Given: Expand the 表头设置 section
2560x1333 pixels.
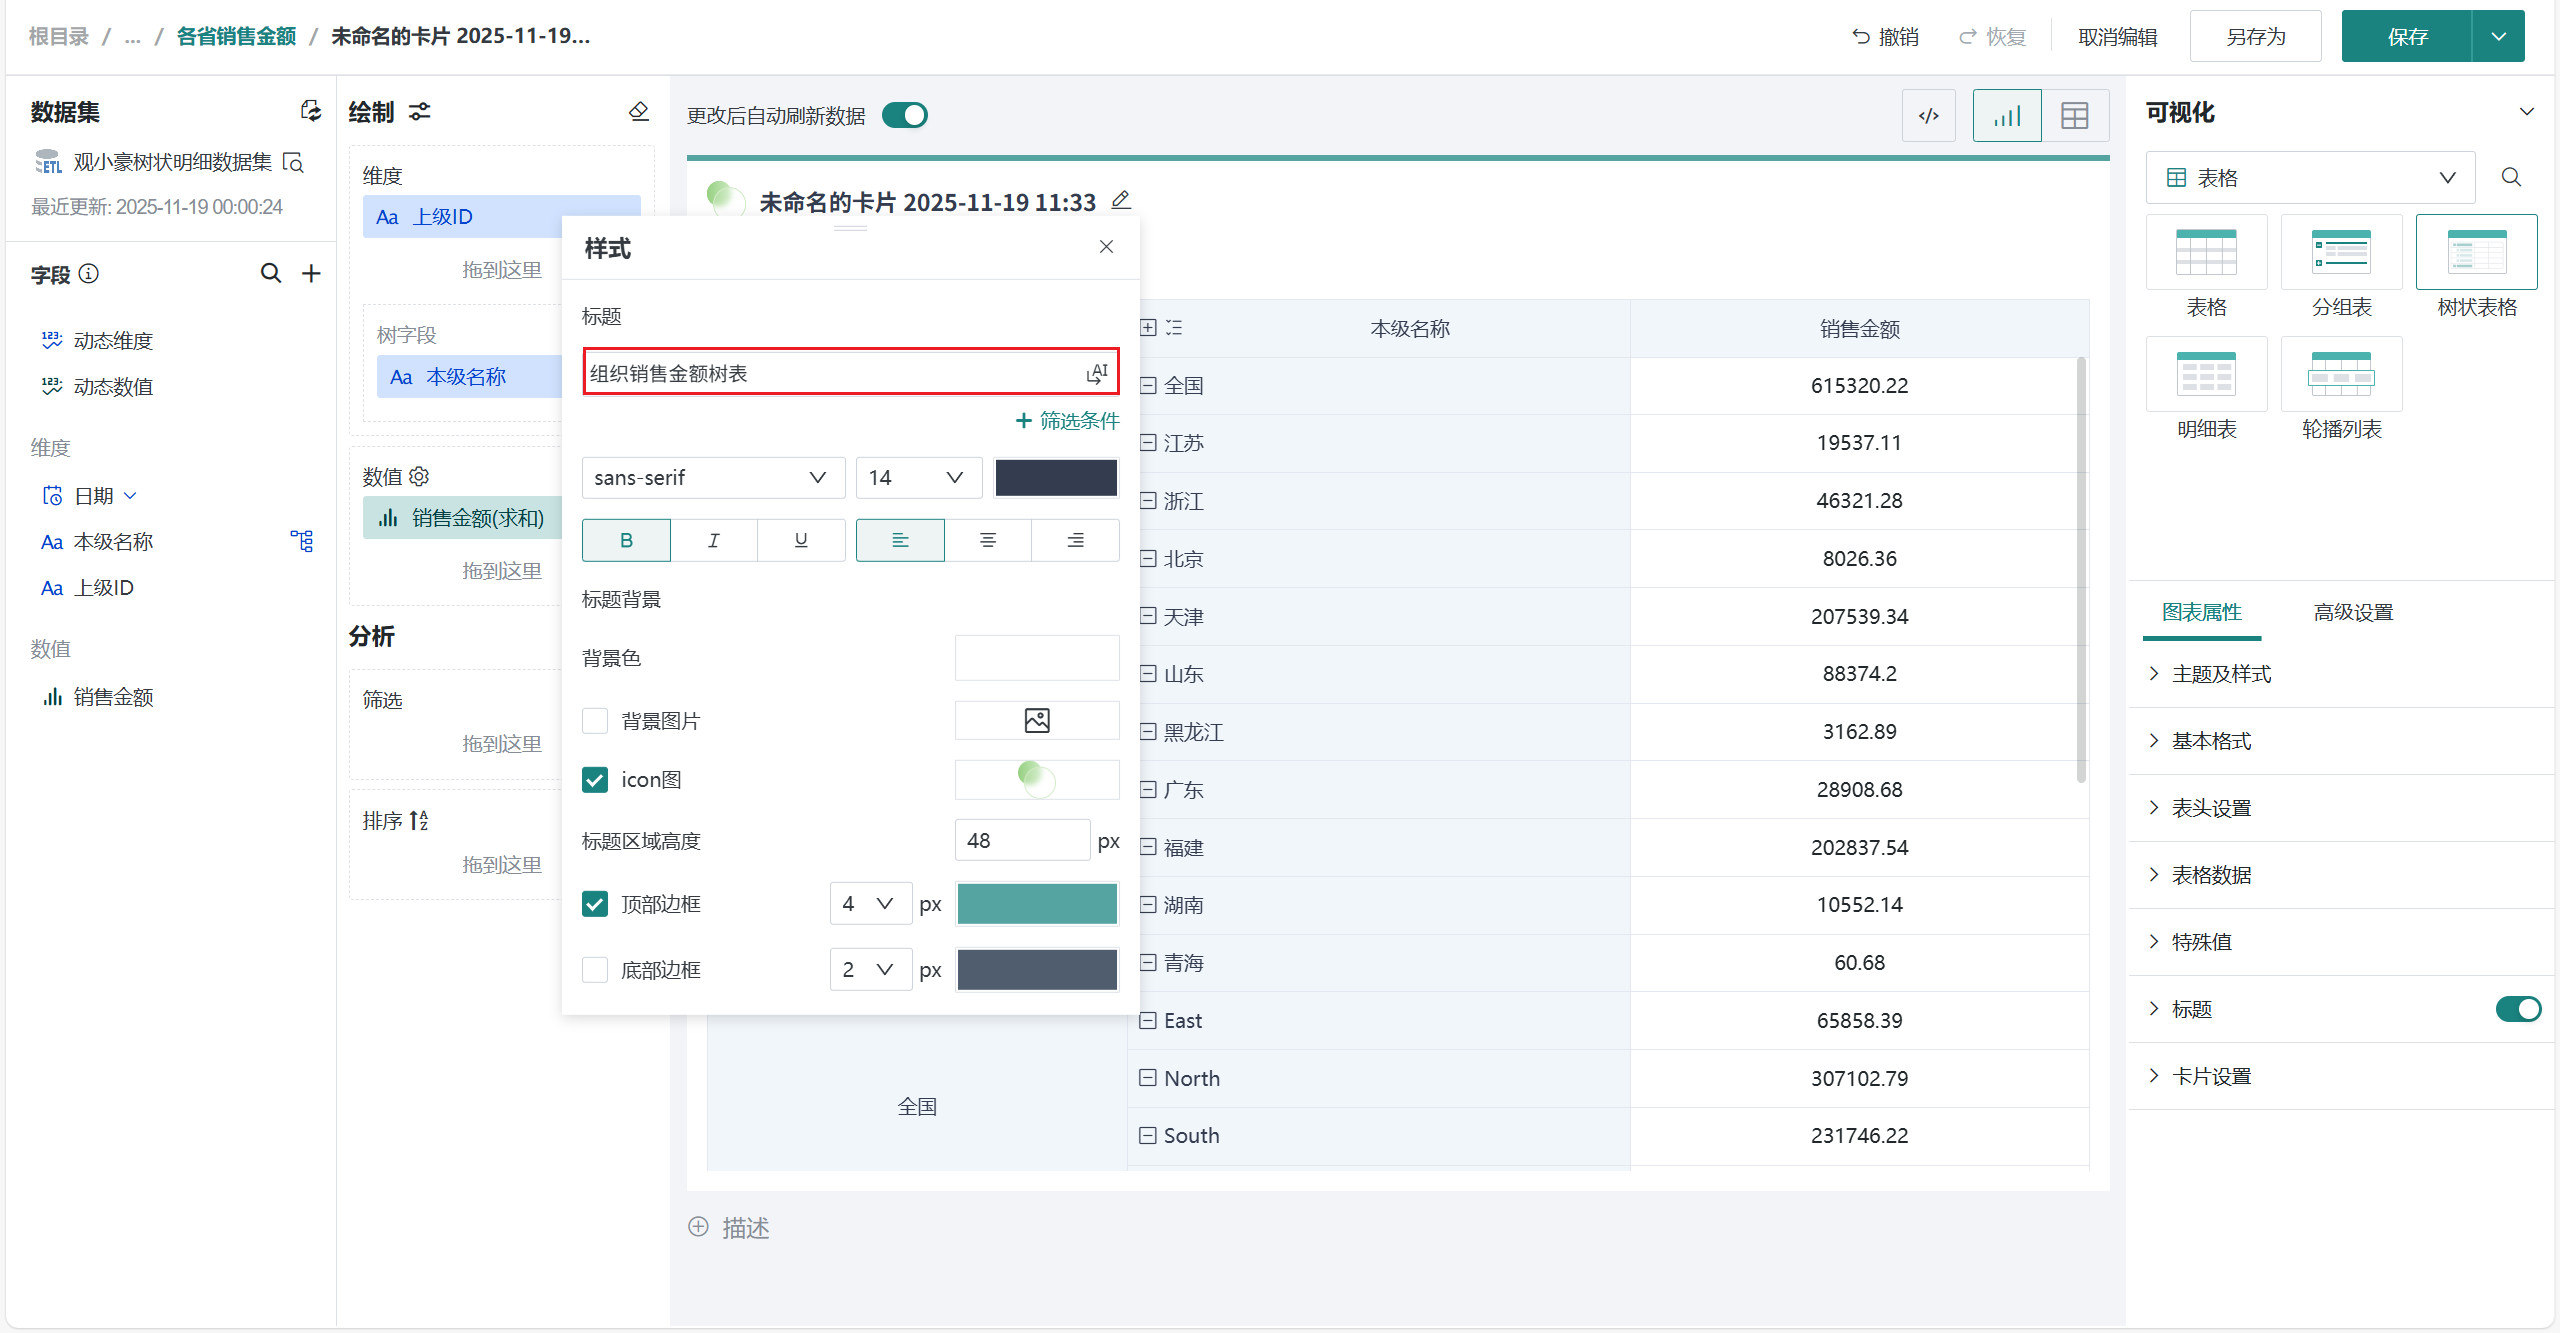Looking at the screenshot, I should tap(2210, 808).
